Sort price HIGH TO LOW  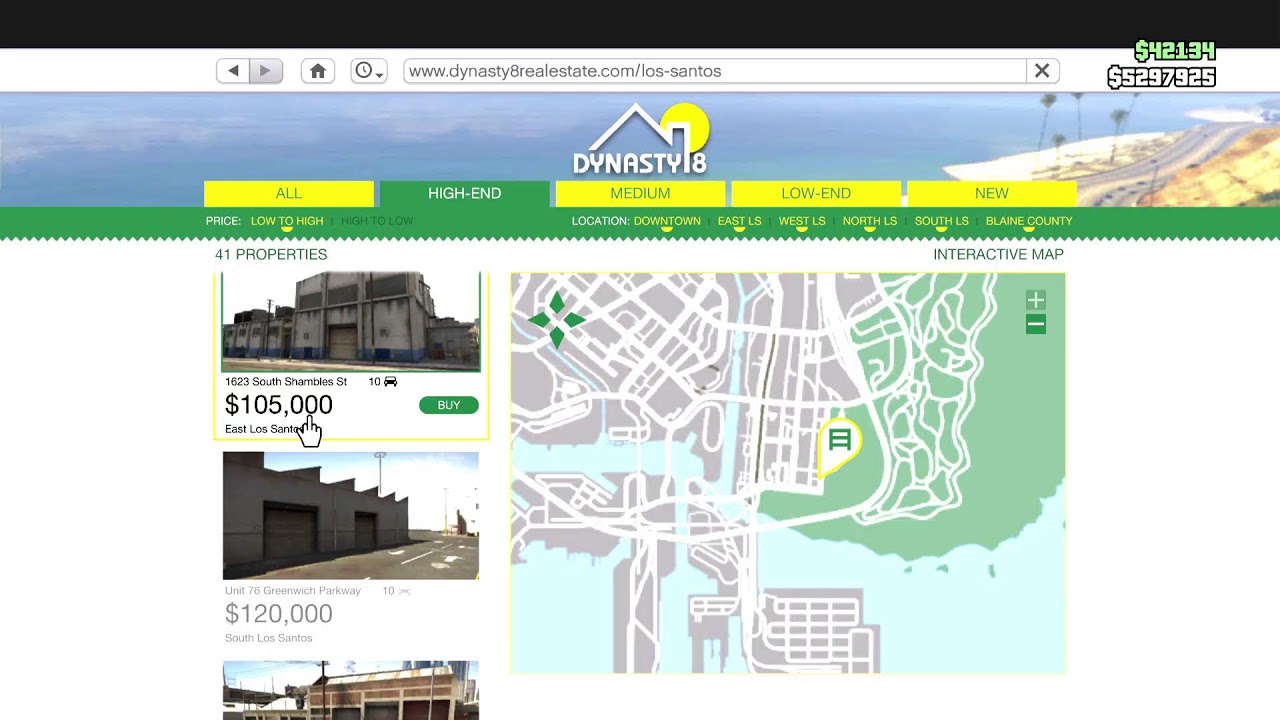tap(377, 221)
